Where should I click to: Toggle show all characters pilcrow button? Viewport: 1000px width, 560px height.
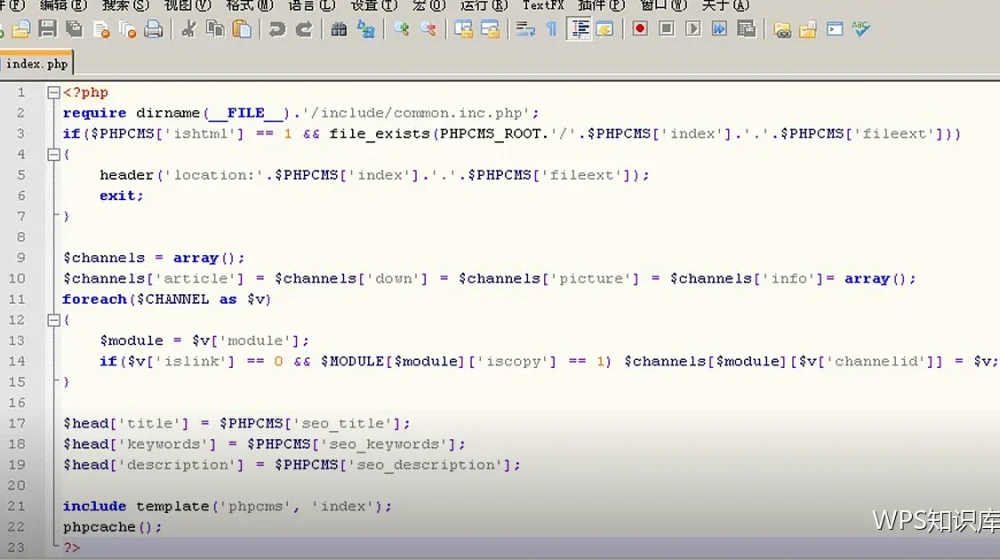tap(552, 29)
